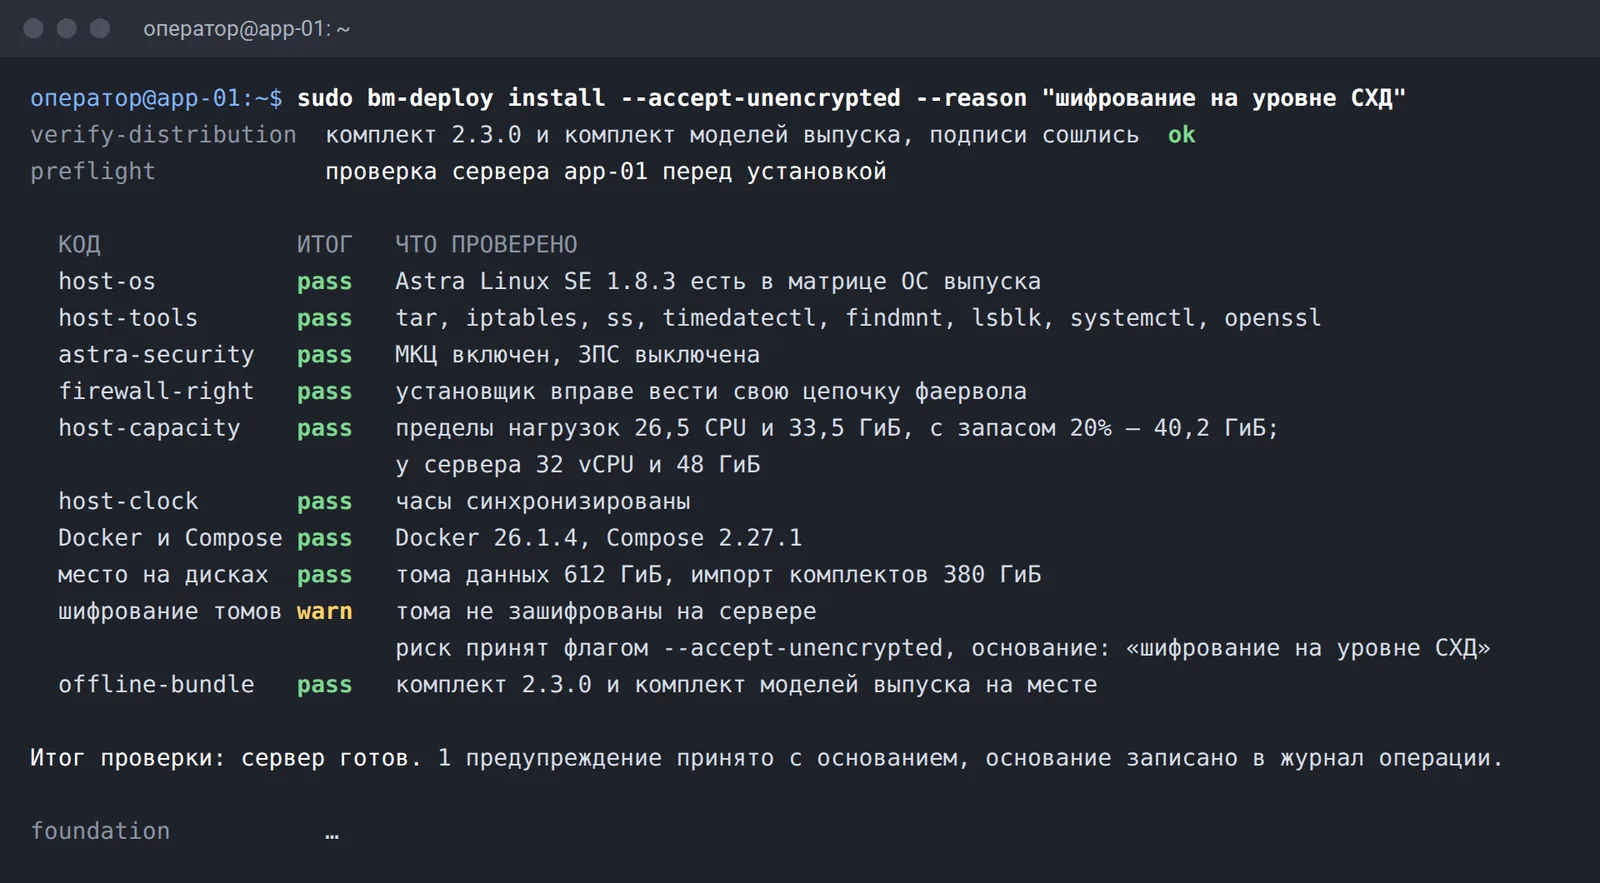Click the foundation stage label
Image resolution: width=1600 pixels, height=883 pixels.
click(x=100, y=831)
